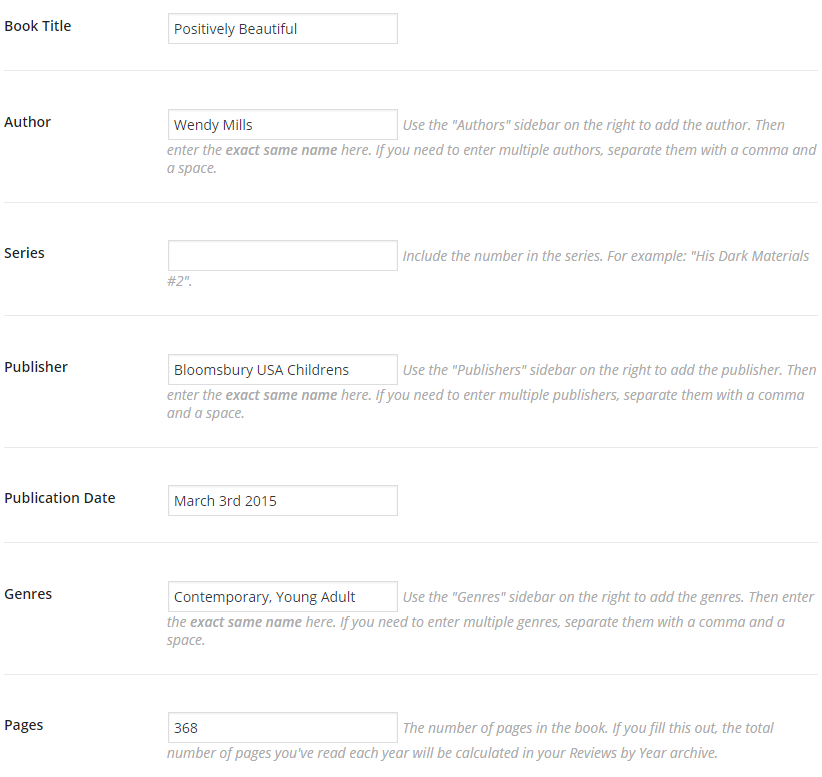Viewport: 822px width, 777px height.
Task: Click the Book Title label
Action: pos(38,26)
